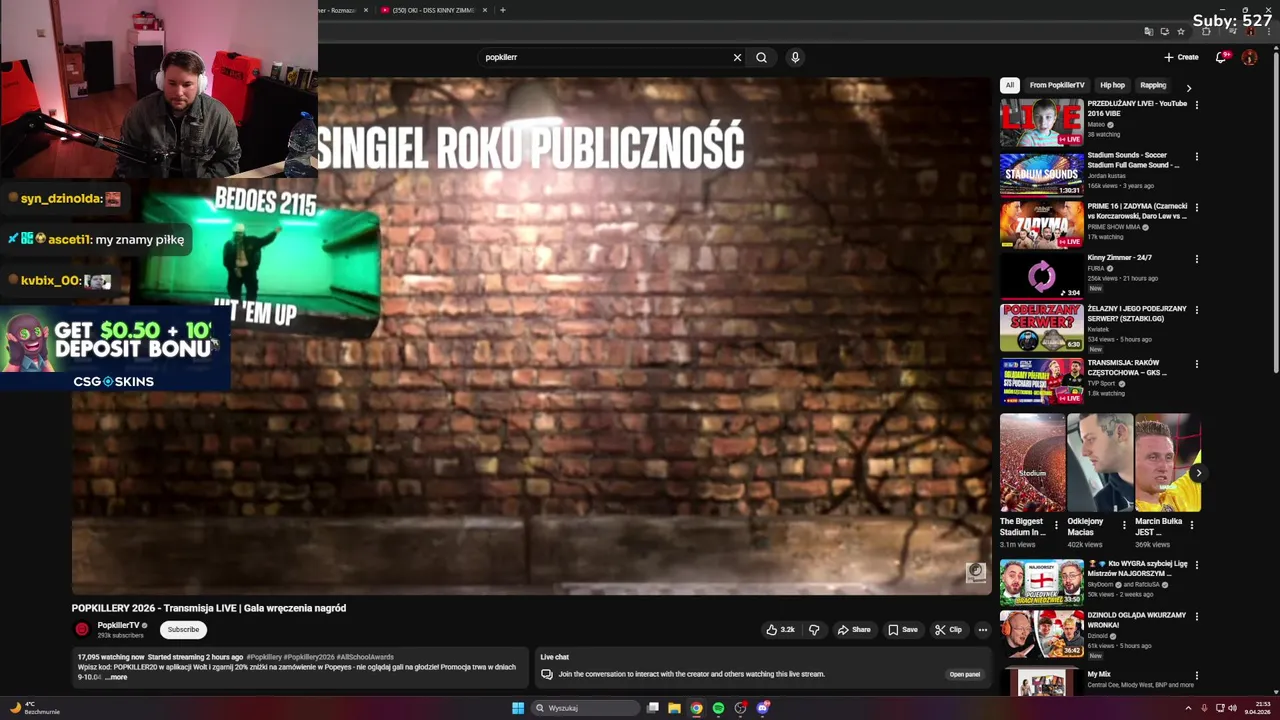Open options for Odklejony Macias short
Image resolution: width=1280 pixels, height=720 pixels.
(x=1124, y=524)
